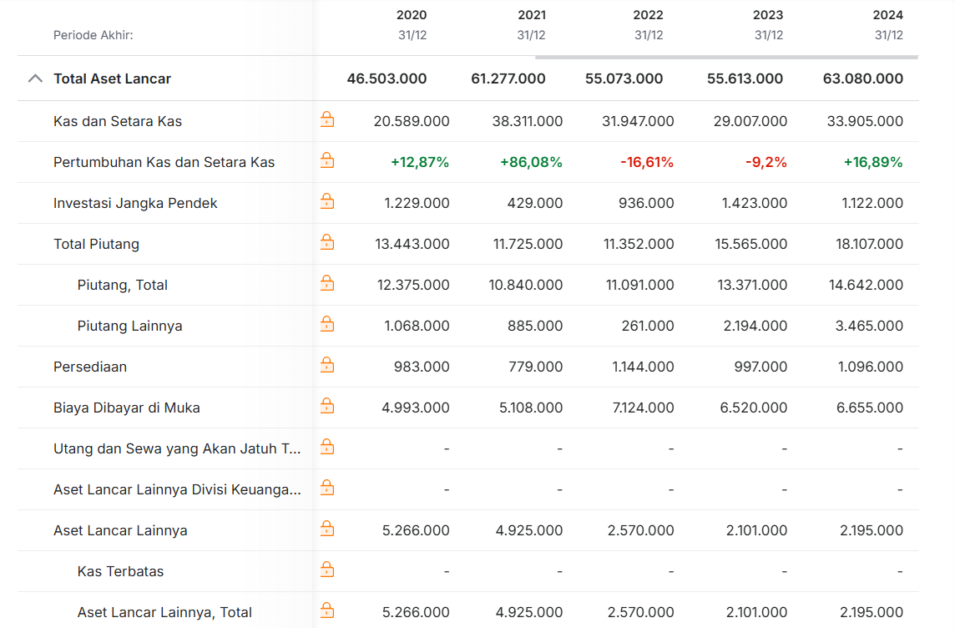Image resolution: width=955 pixels, height=628 pixels.
Task: Click lock icon beside Kas Terbatas
Action: pyautogui.click(x=327, y=570)
